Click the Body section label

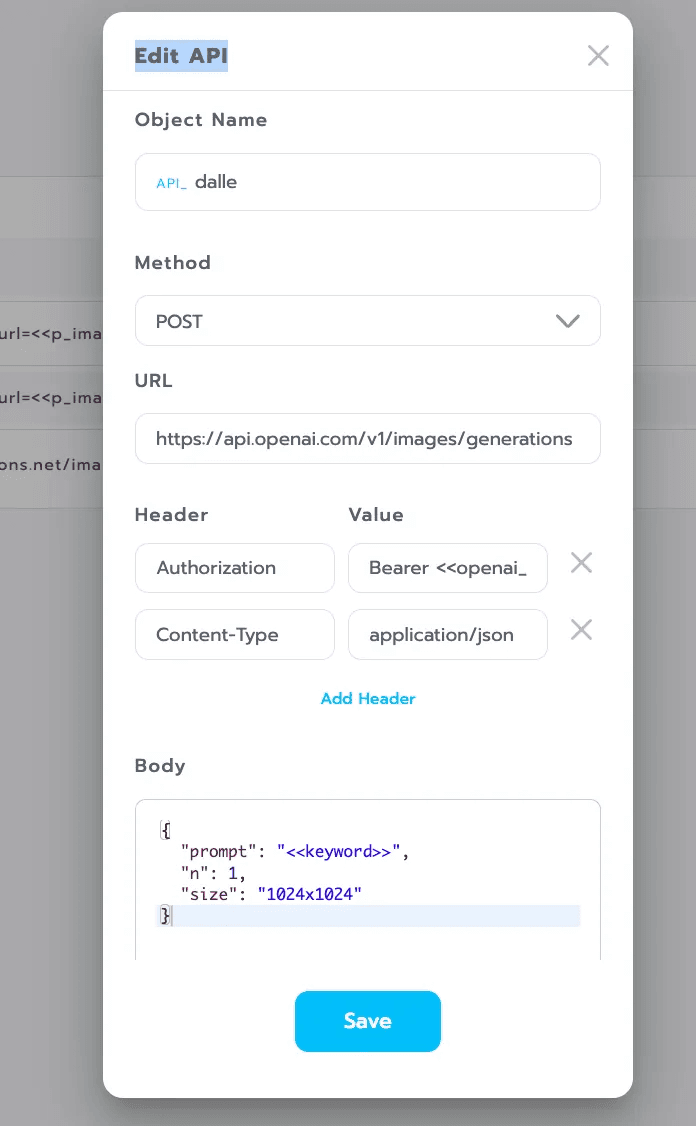160,765
